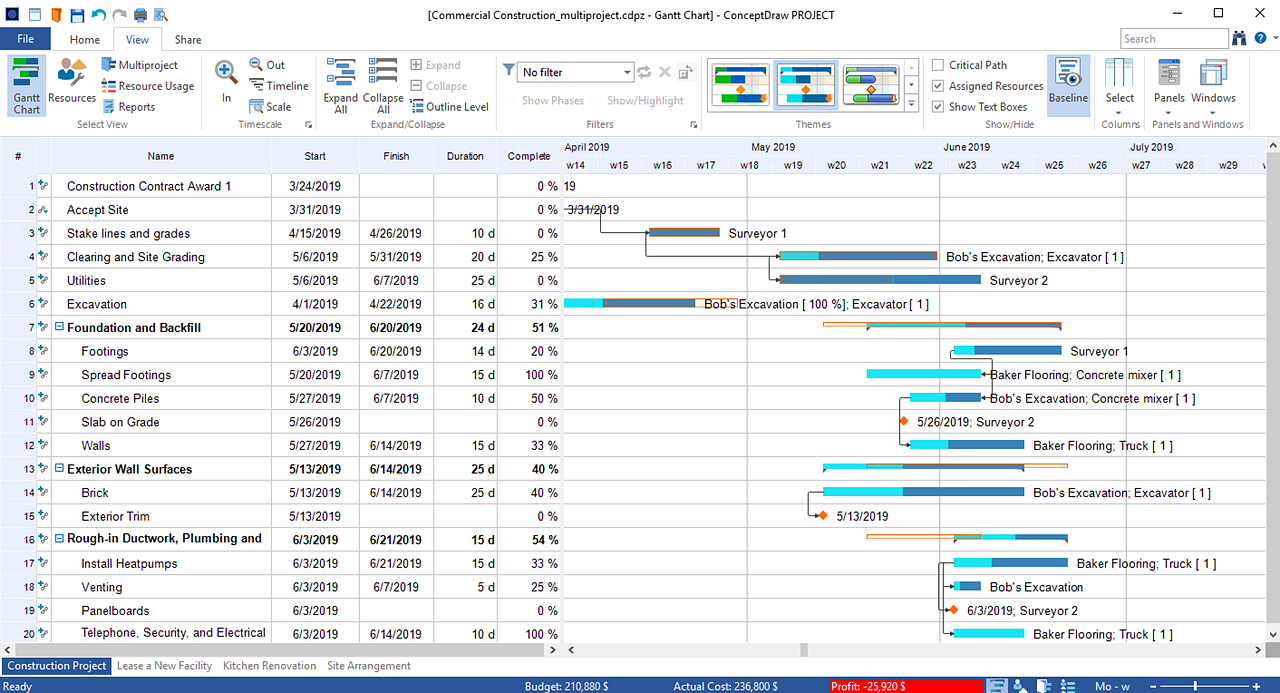Click the Outline Level button
Screen dimensions: 1280x693
449,107
